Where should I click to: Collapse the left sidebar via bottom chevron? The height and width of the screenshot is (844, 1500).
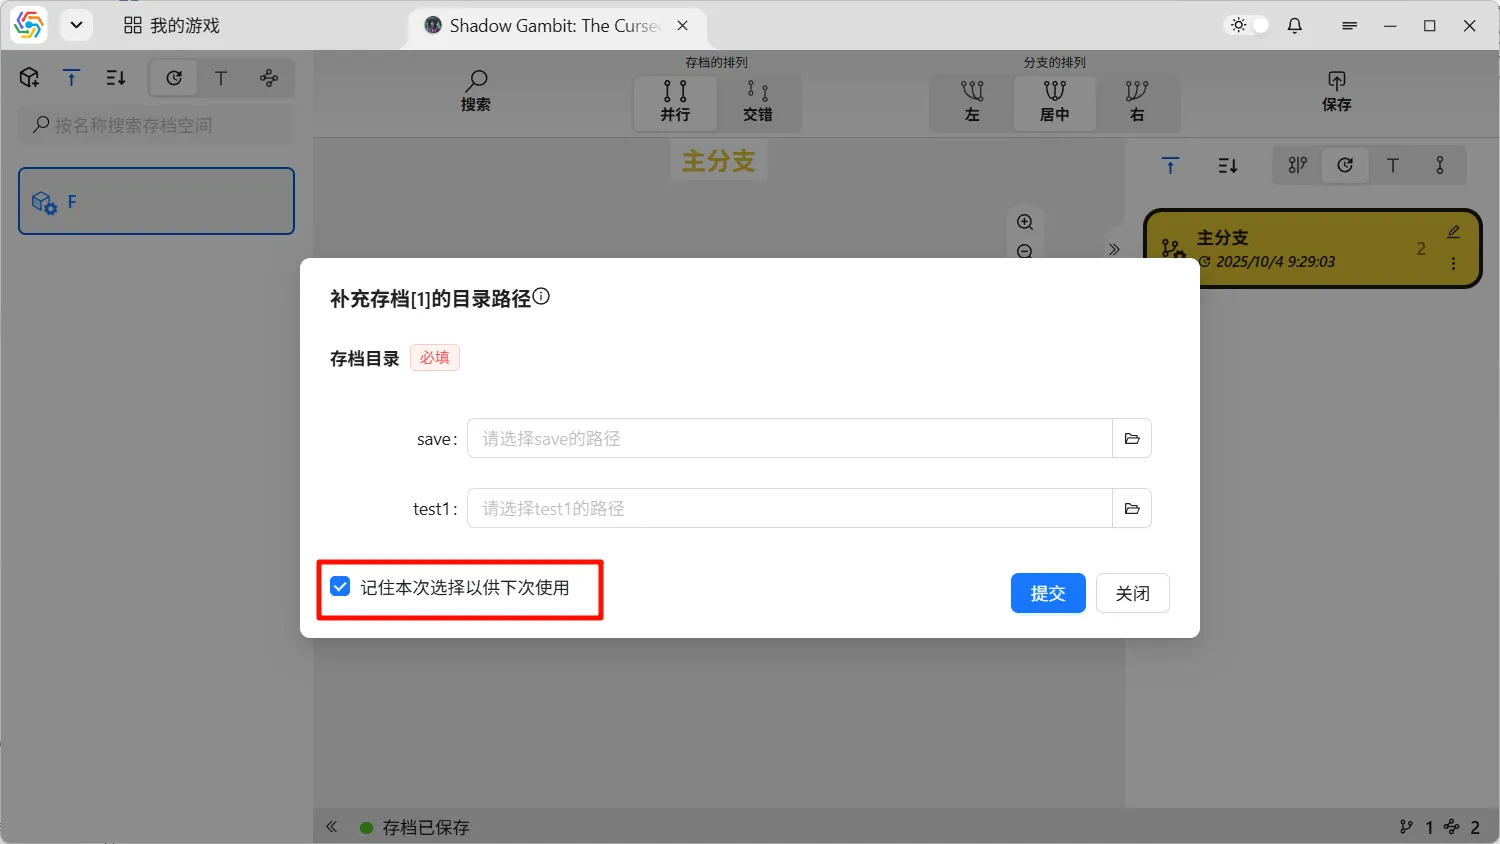[332, 827]
